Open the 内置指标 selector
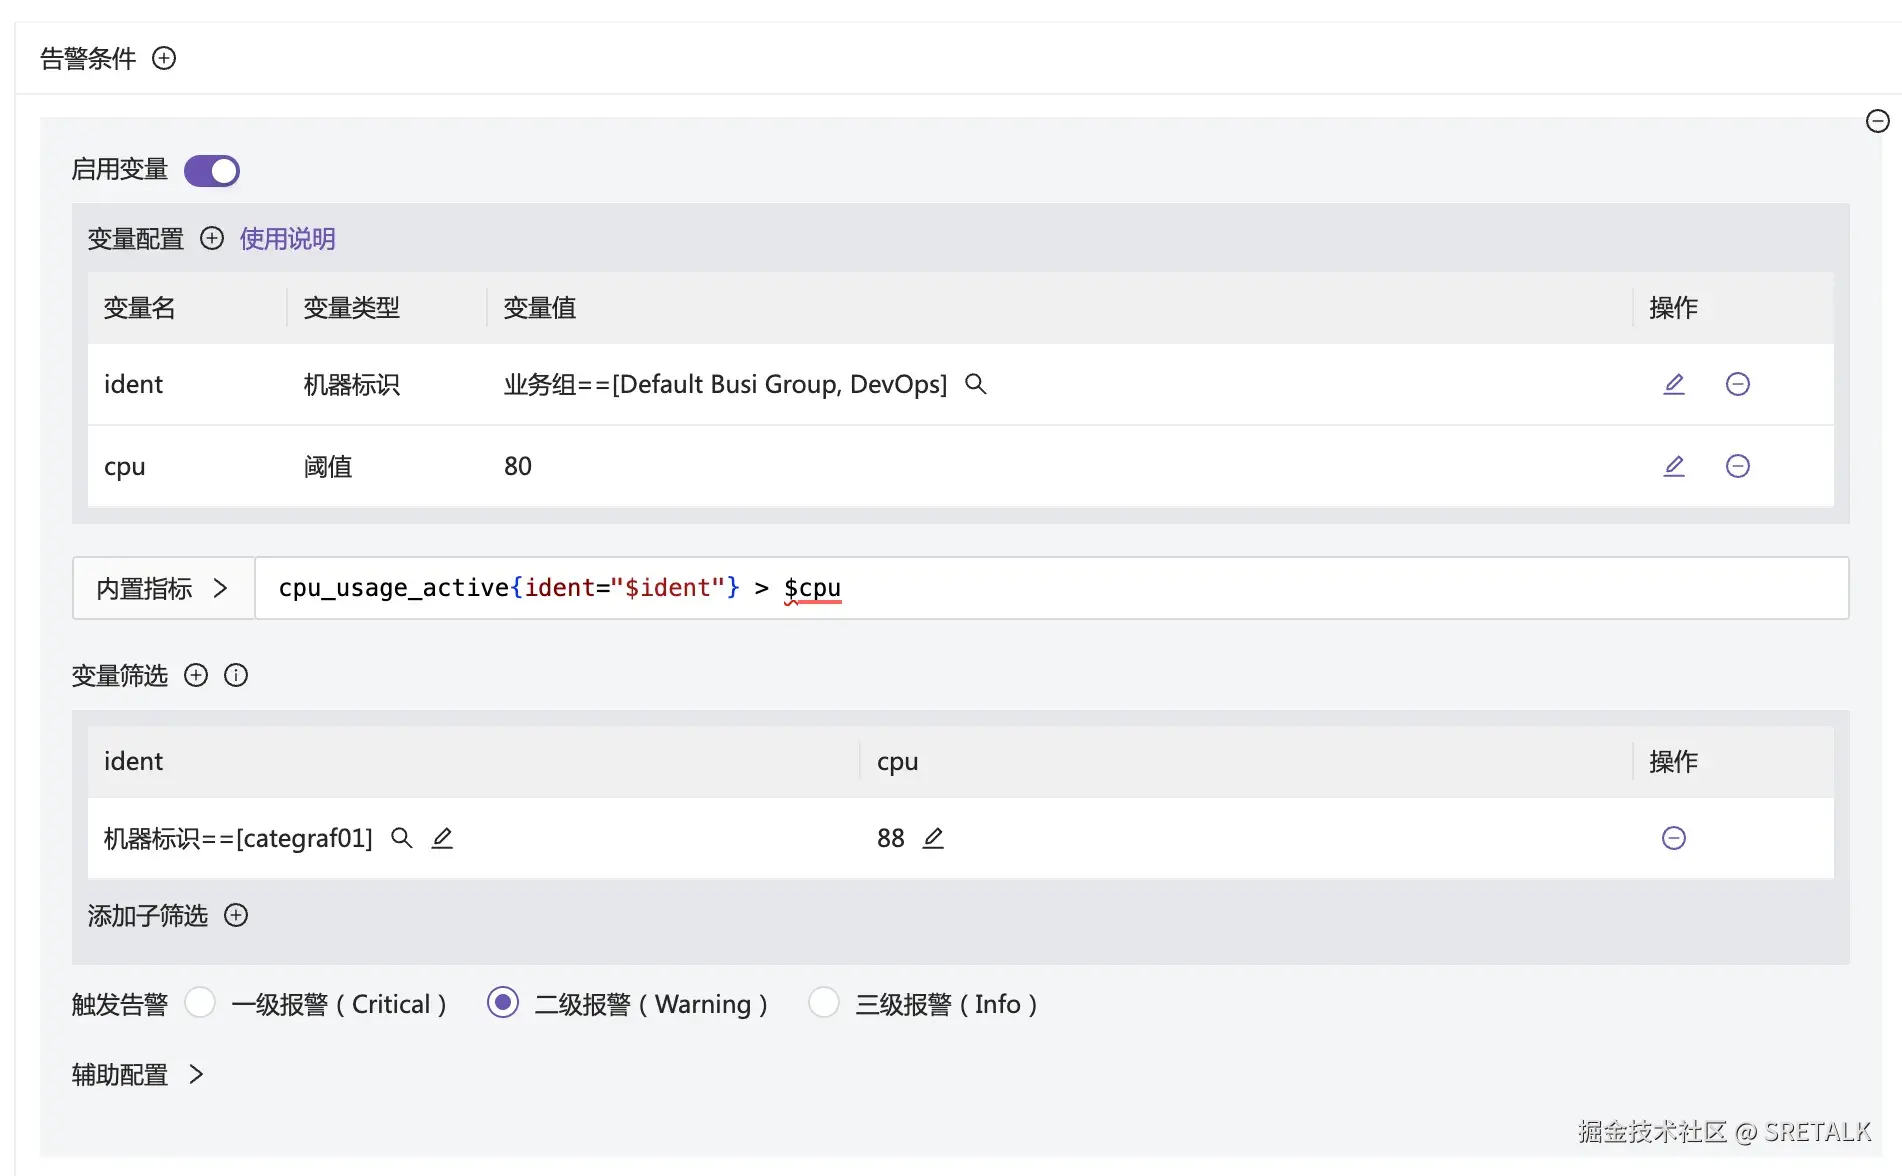Viewport: 1902px width, 1176px height. pyautogui.click(x=163, y=588)
